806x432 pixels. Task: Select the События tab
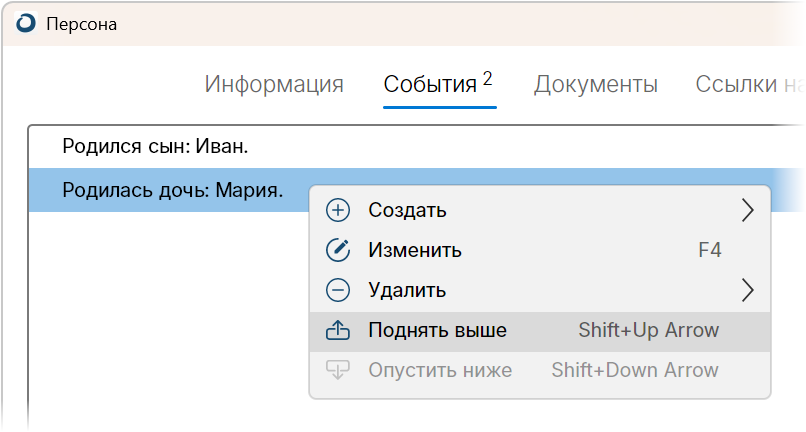point(438,84)
